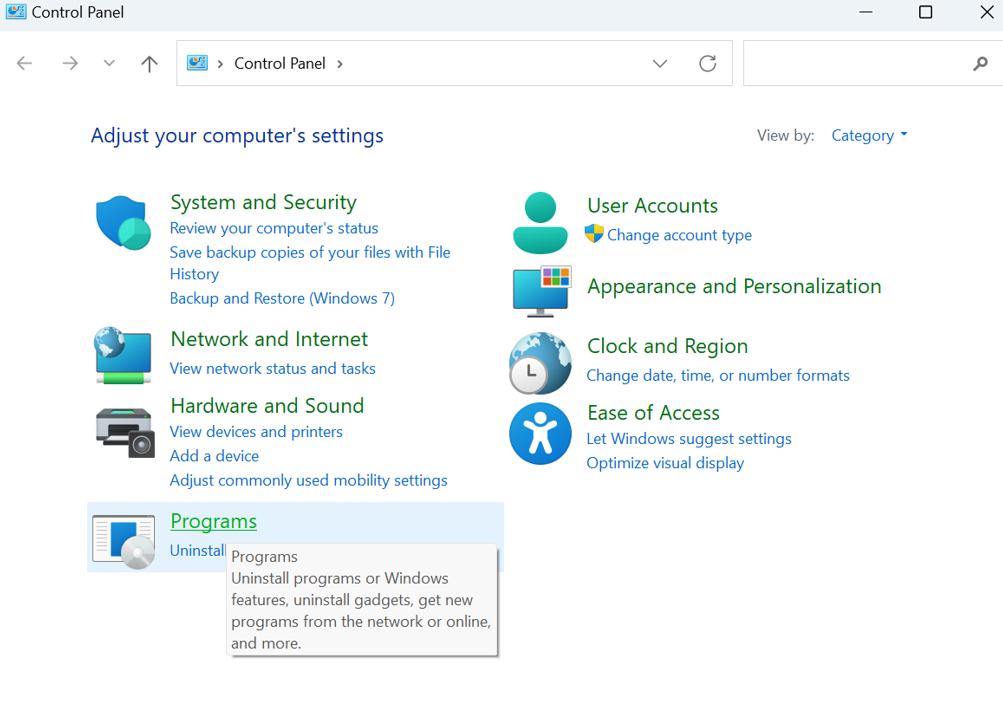Open Ease of Access heading

point(653,413)
